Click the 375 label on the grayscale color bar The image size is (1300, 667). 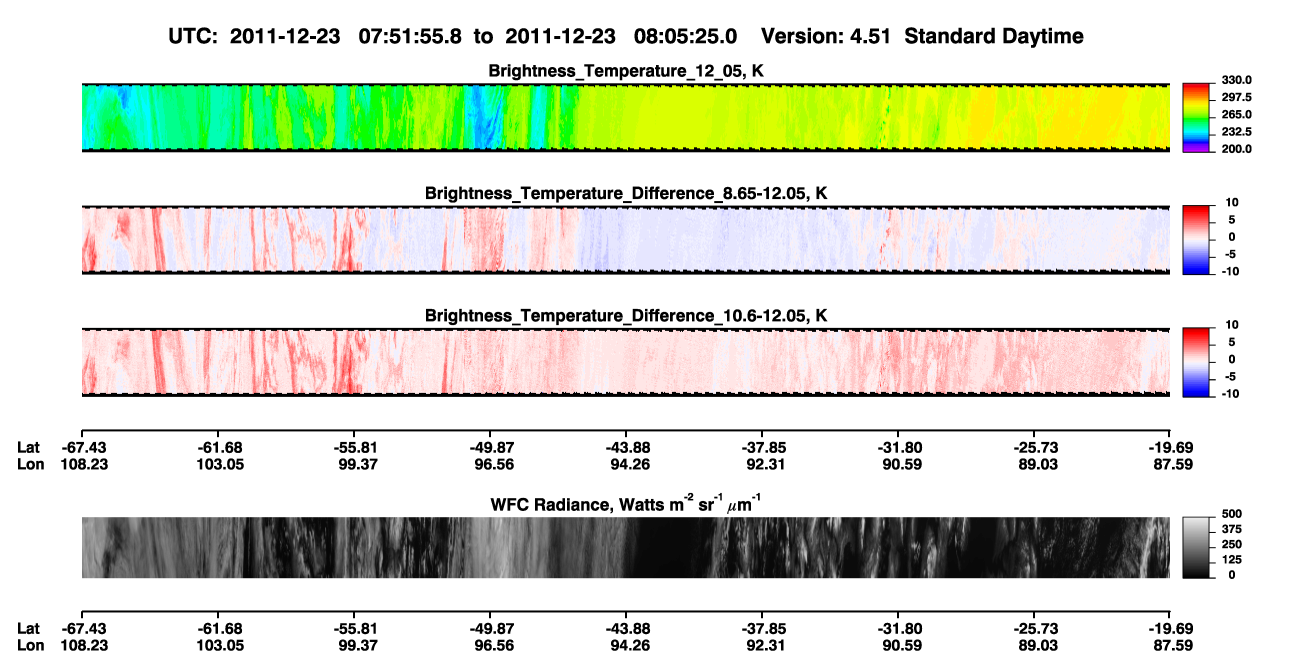point(1231,529)
